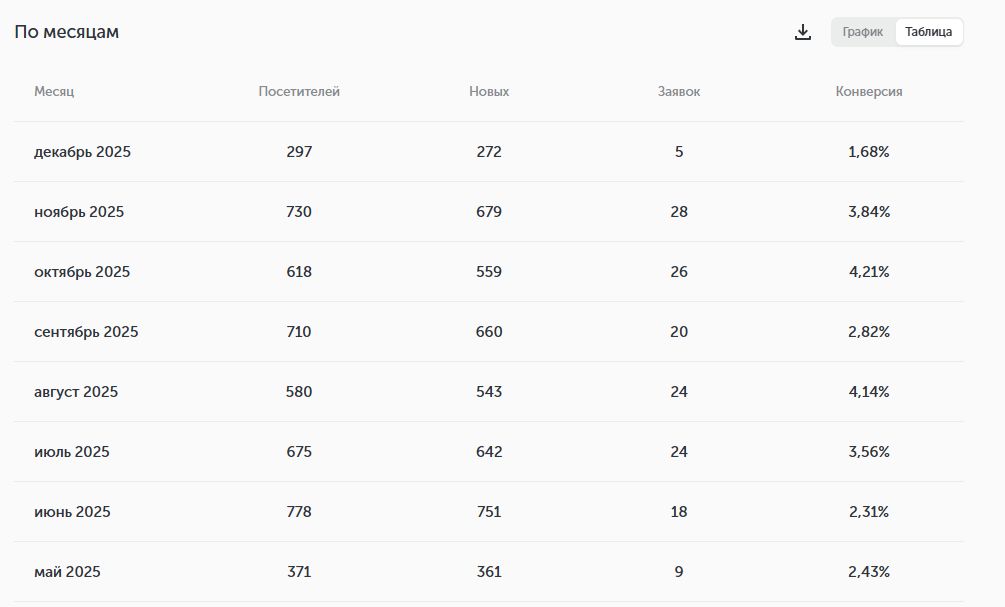Click the 4,21% conversion value for October
1005x607 pixels.
click(x=869, y=272)
